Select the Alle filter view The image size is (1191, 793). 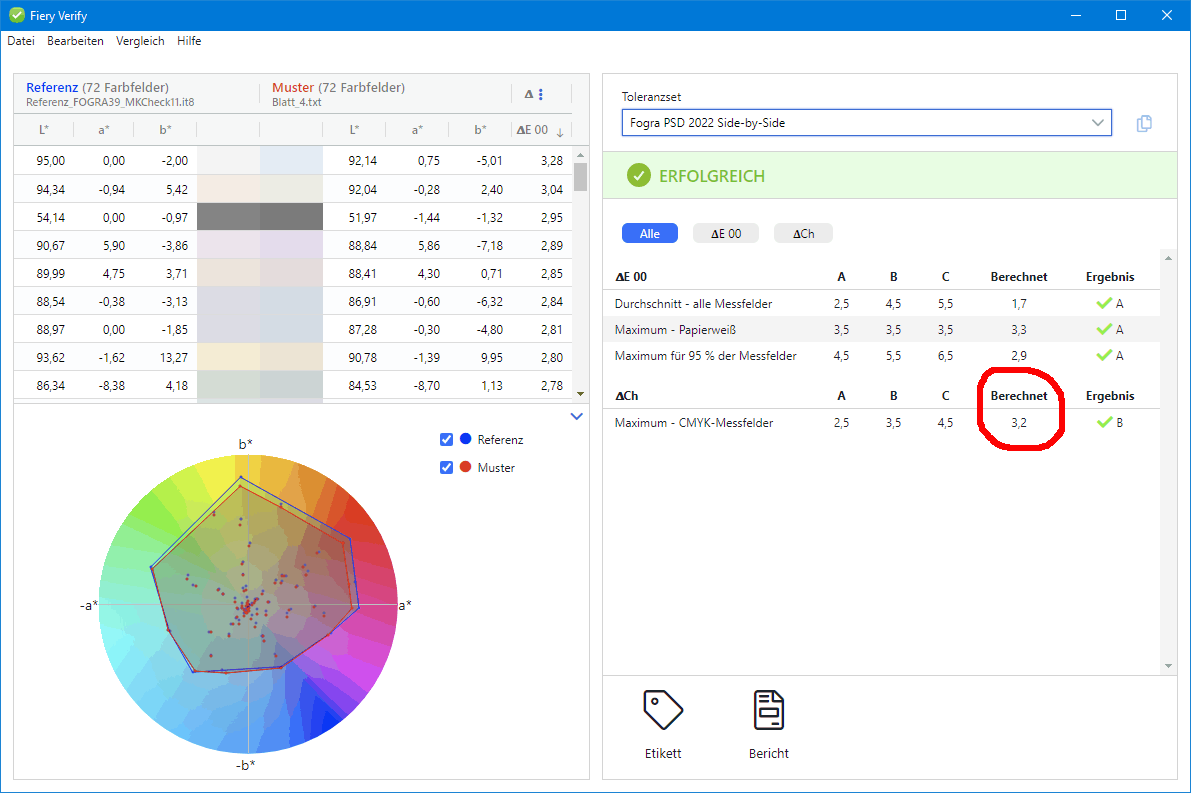pos(649,232)
